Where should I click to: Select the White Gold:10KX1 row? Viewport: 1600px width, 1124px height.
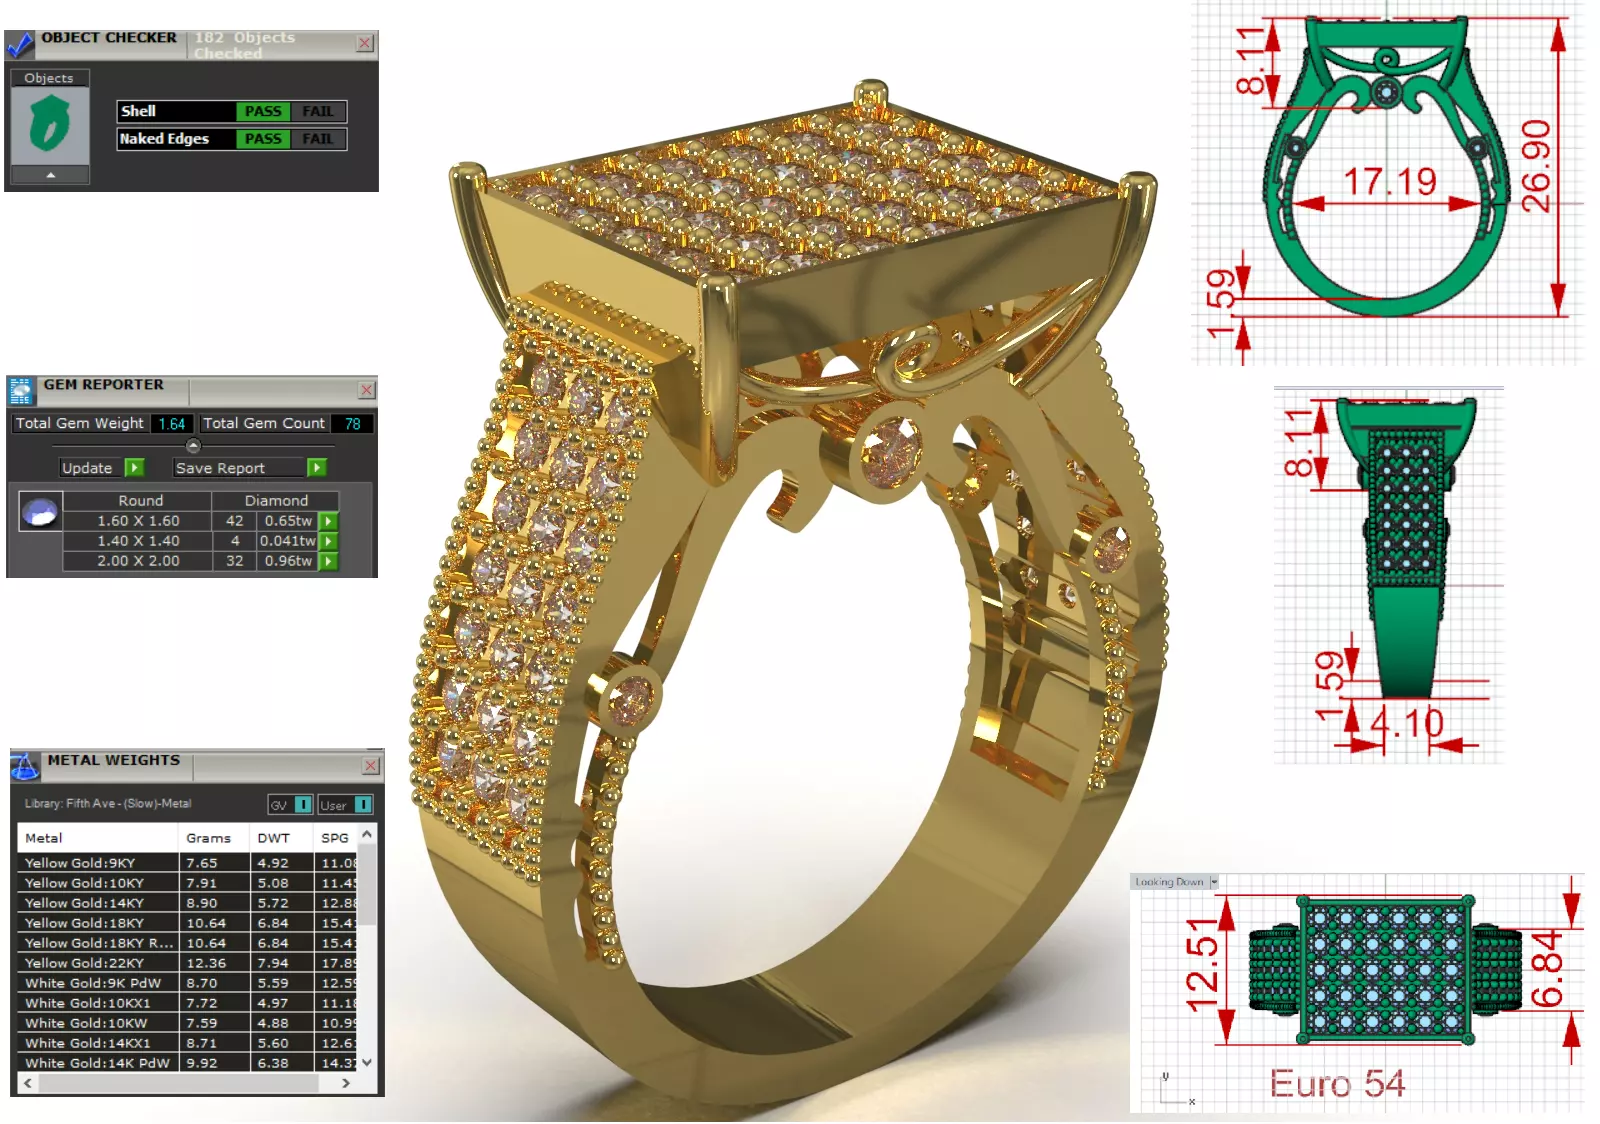187,1003
